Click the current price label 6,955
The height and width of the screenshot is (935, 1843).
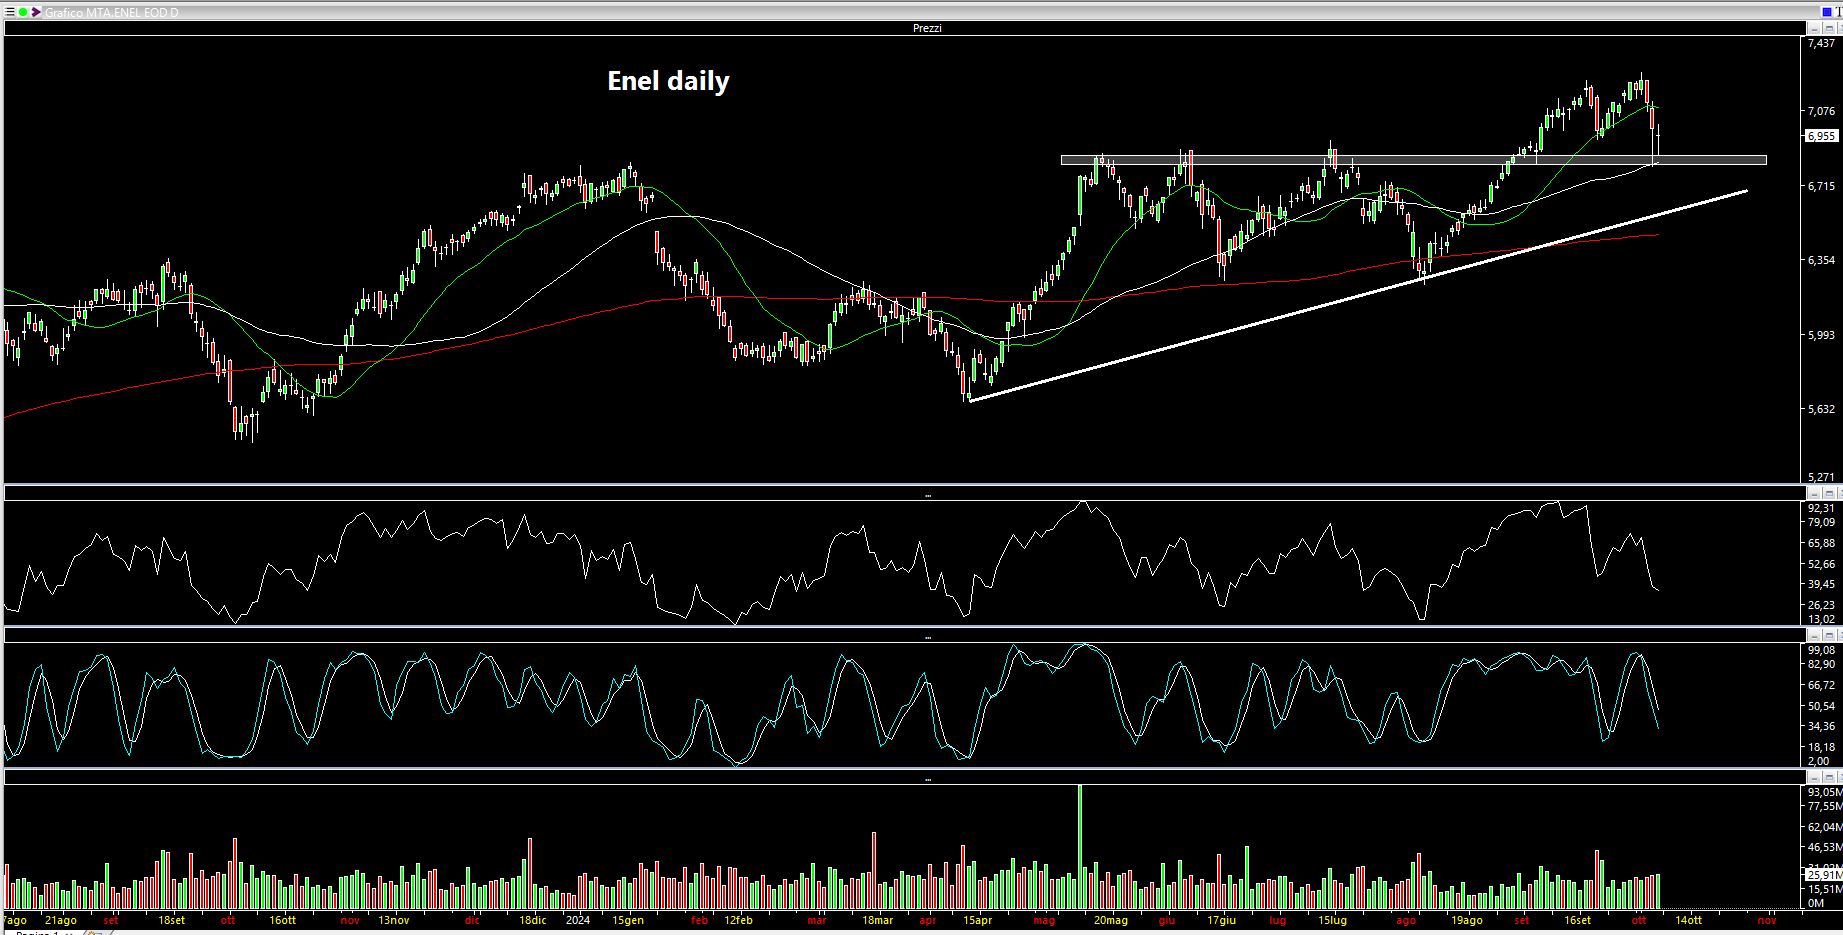(1821, 136)
